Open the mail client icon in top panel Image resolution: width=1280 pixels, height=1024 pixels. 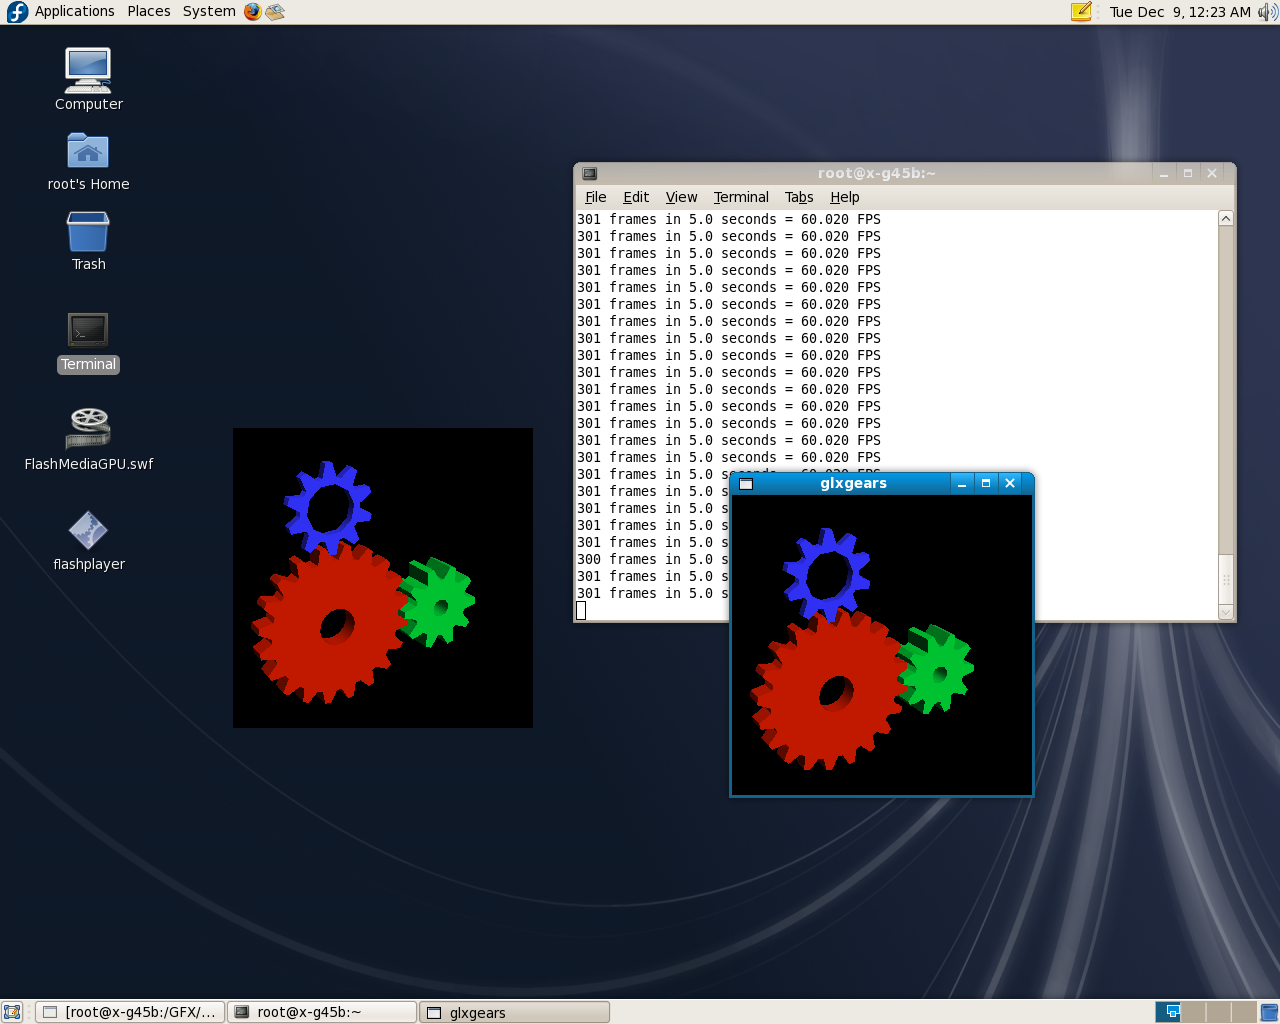pyautogui.click(x=275, y=12)
